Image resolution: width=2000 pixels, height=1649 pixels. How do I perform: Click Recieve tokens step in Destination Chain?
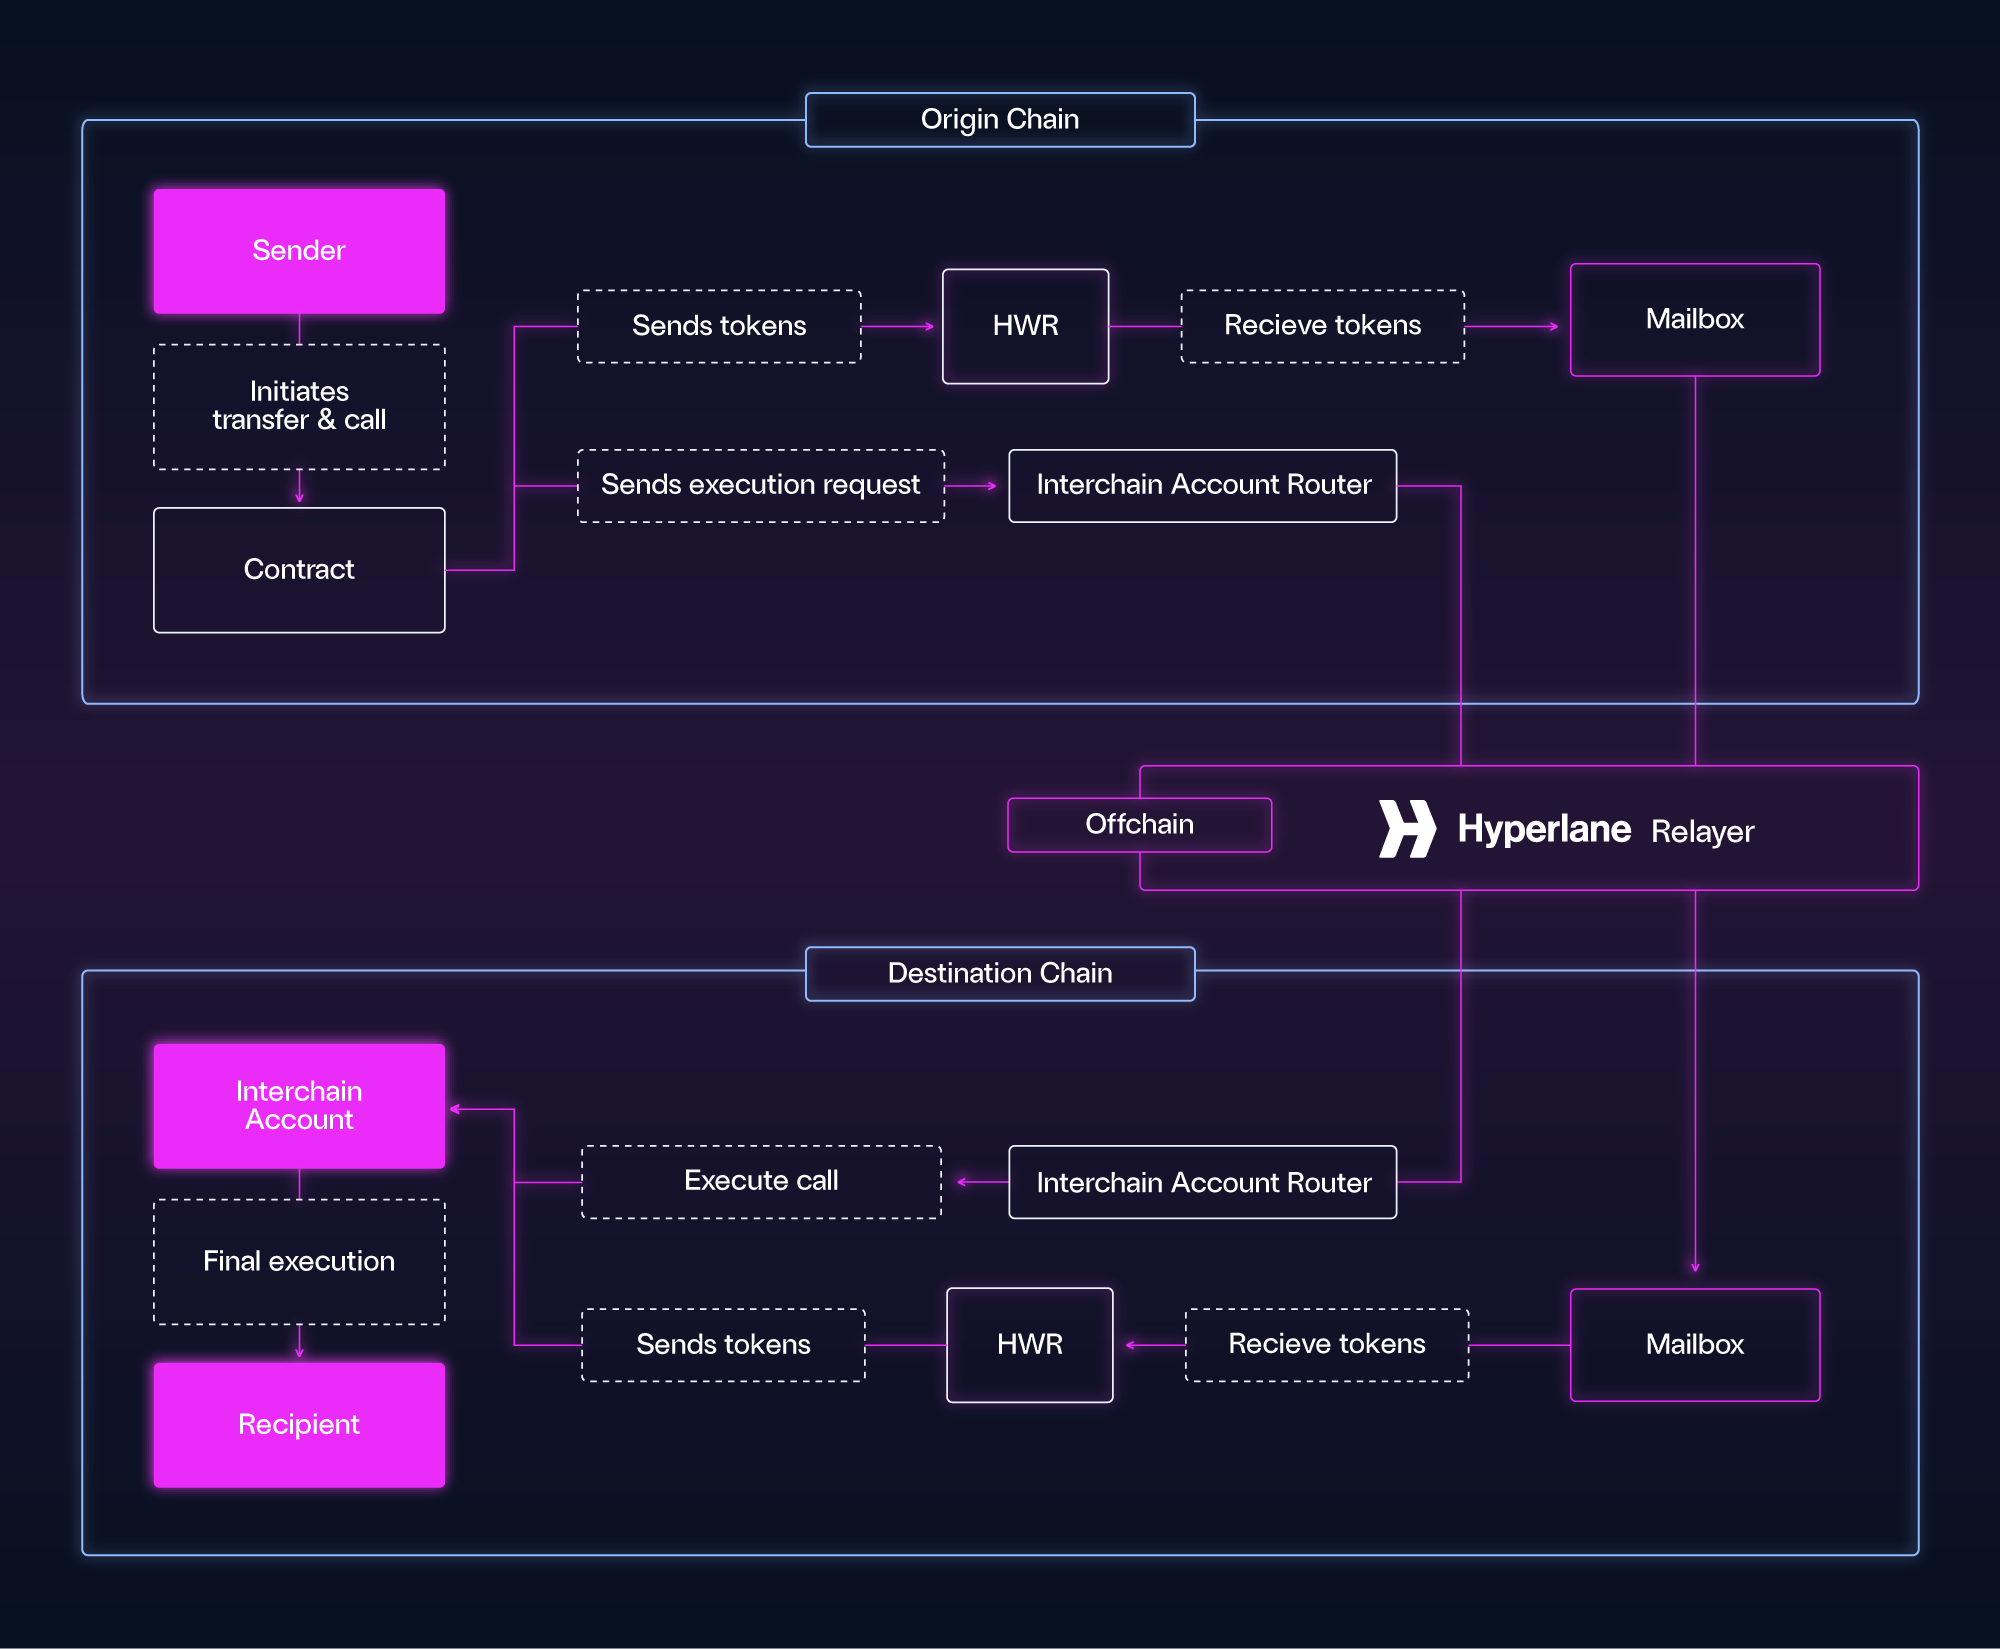click(x=1326, y=1344)
